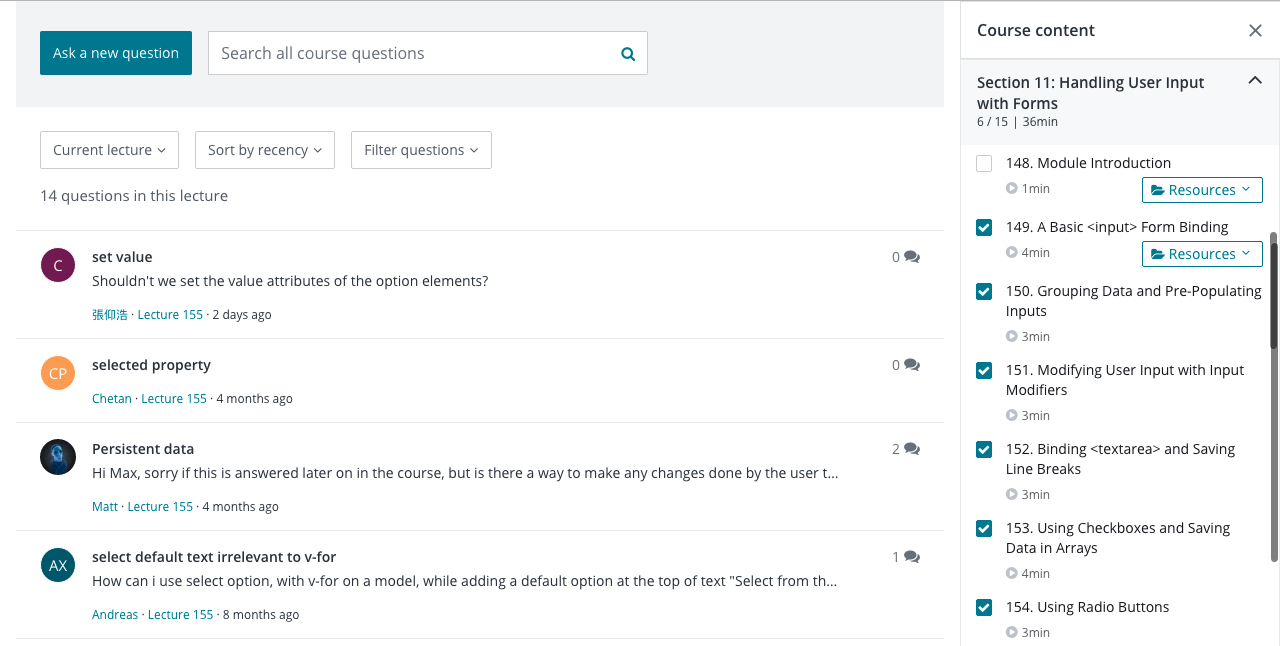
Task: Close the Course content panel
Action: [x=1255, y=30]
